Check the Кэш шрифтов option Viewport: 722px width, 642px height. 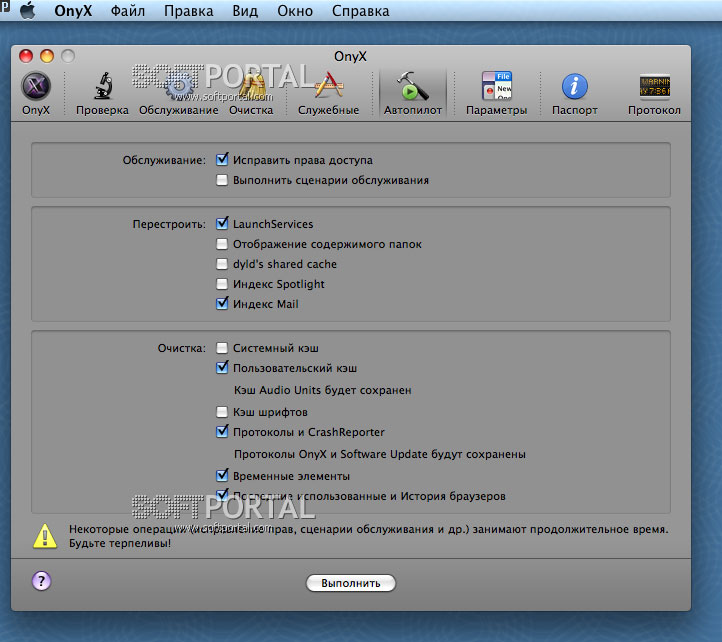tap(222, 412)
